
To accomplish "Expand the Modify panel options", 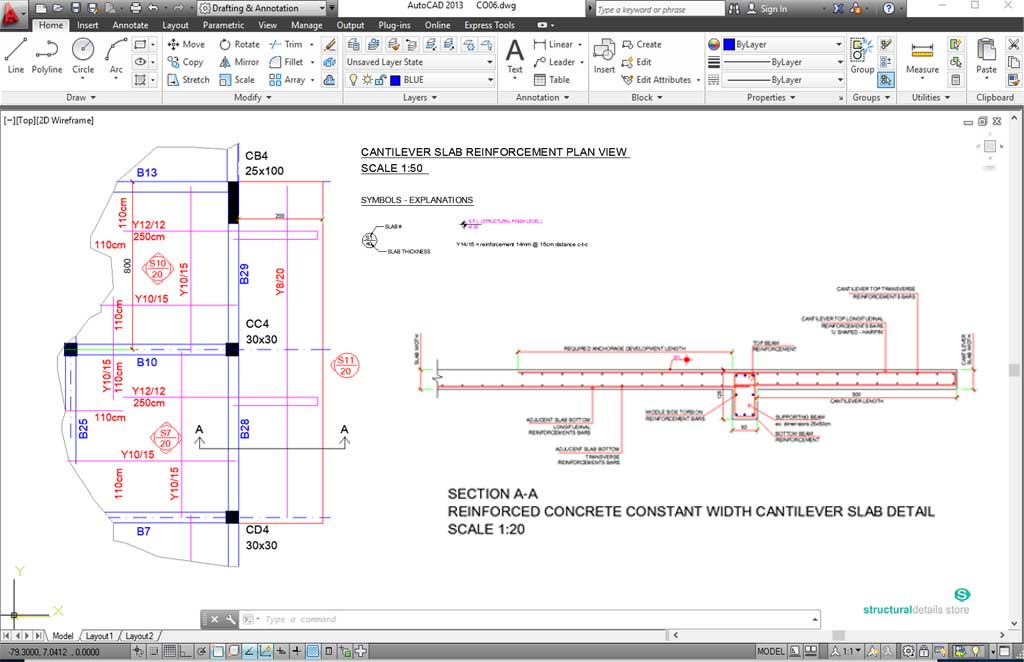I will [x=247, y=98].
